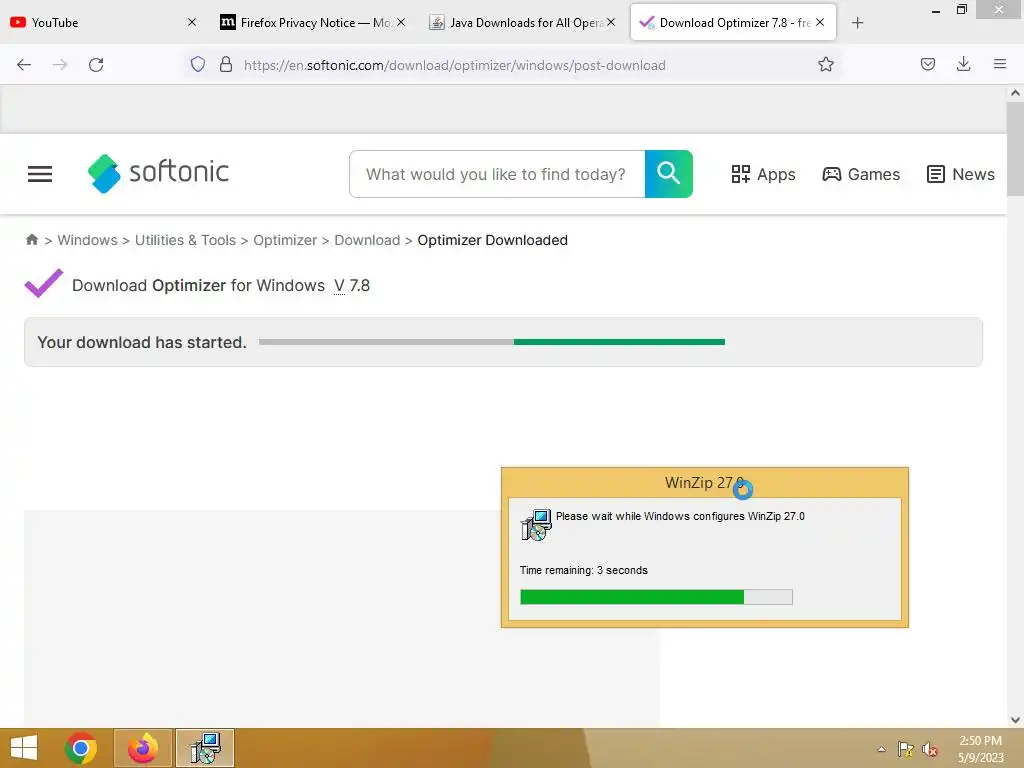Open the Firefox application menu
This screenshot has height=768, width=1024.
click(999, 64)
